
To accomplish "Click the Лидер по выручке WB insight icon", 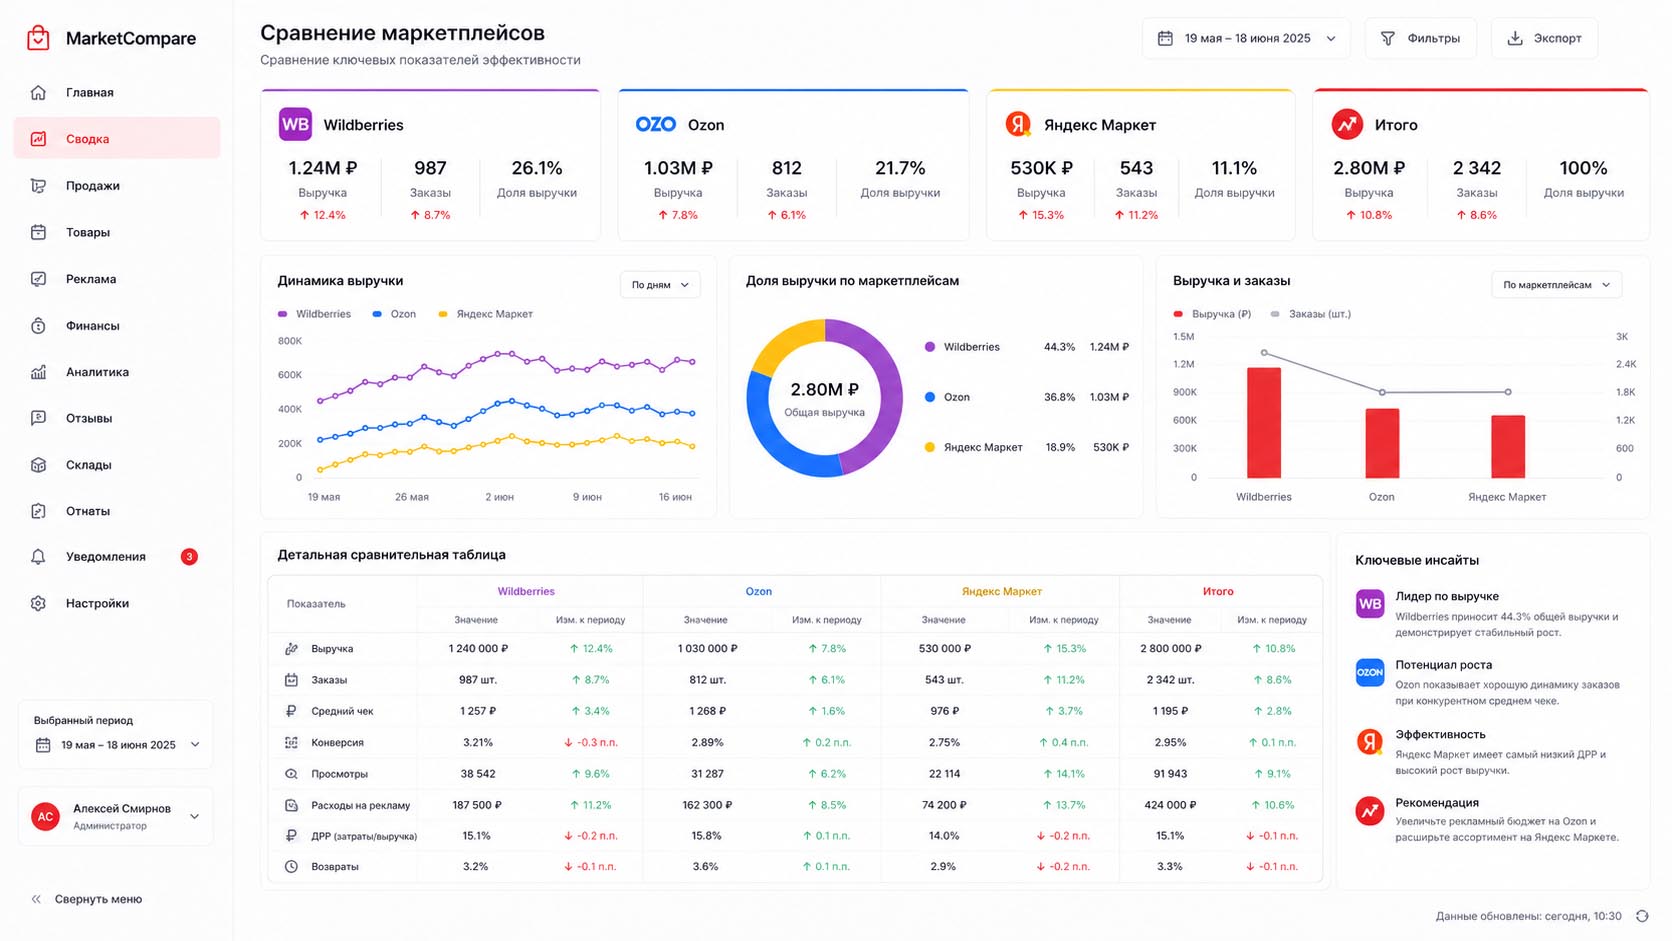I will 1370,604.
